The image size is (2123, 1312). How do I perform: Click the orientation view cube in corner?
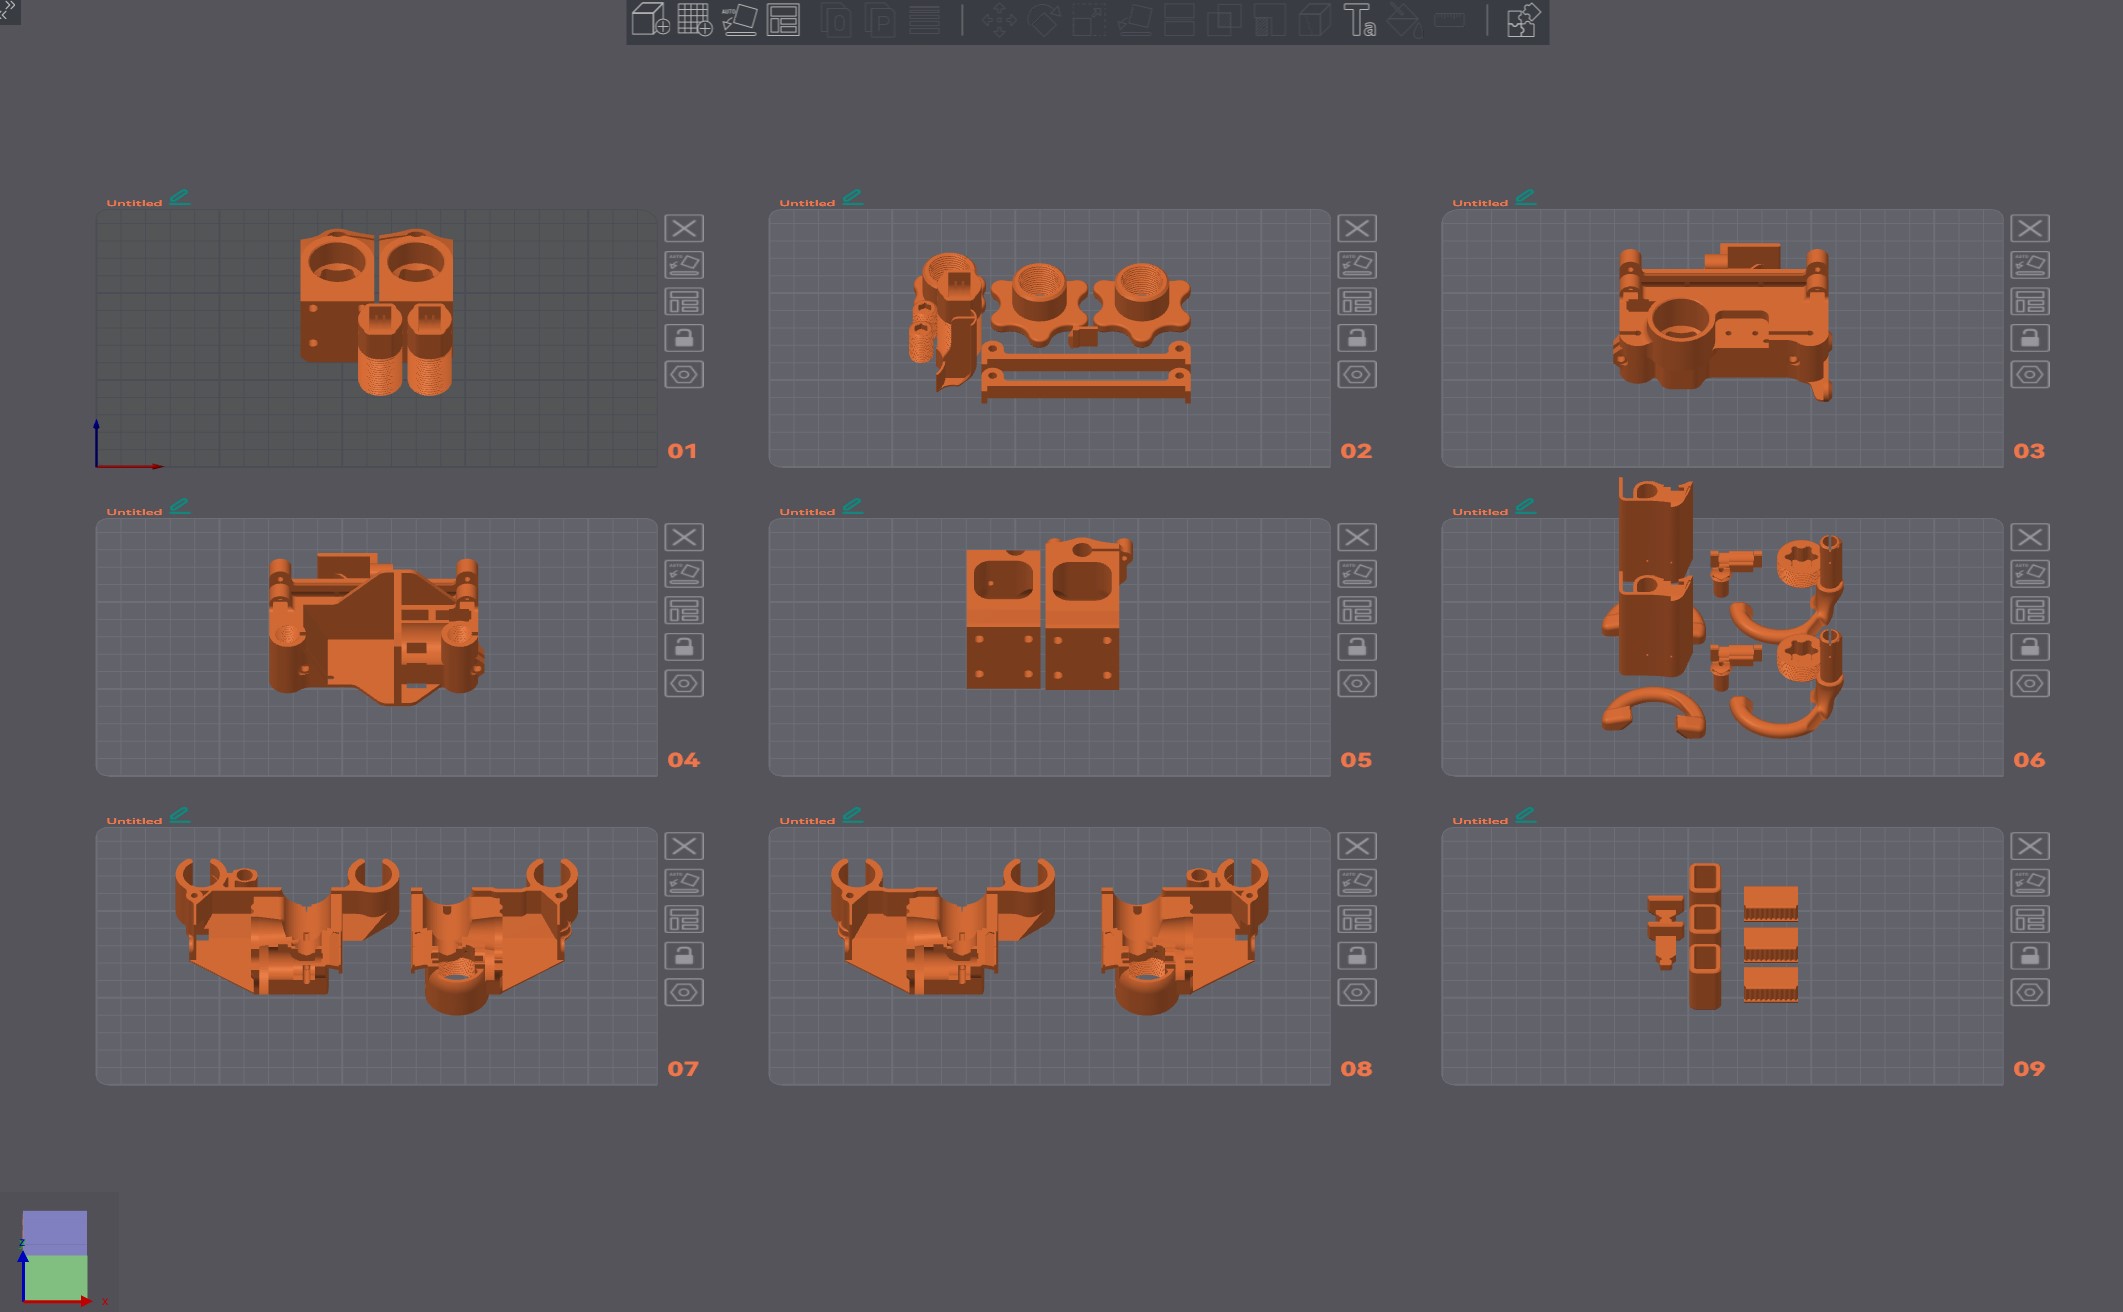(x=55, y=1256)
